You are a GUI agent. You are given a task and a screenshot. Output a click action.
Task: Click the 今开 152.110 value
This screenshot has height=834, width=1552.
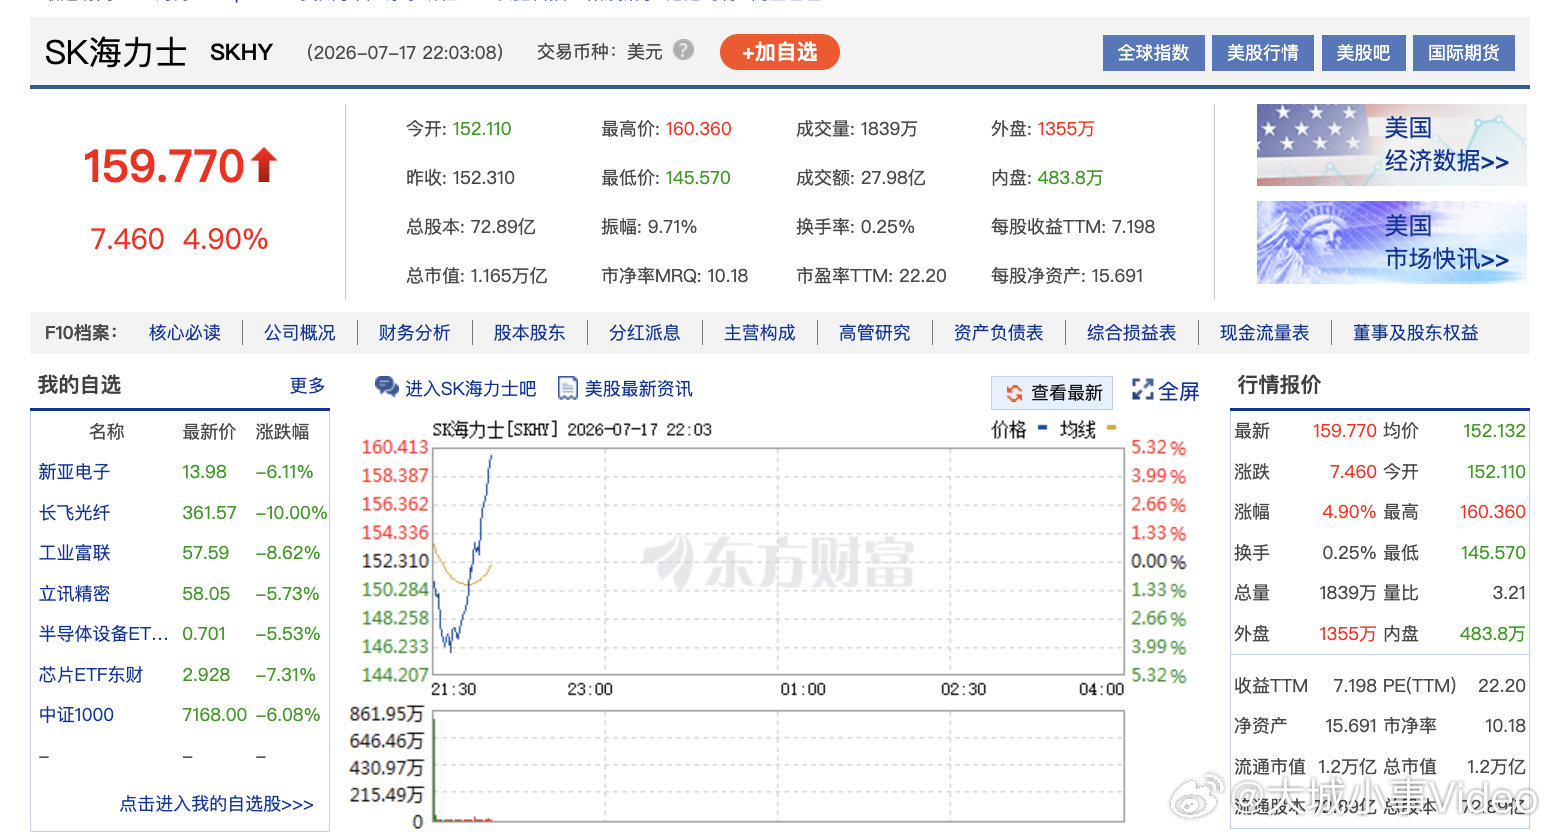482,129
